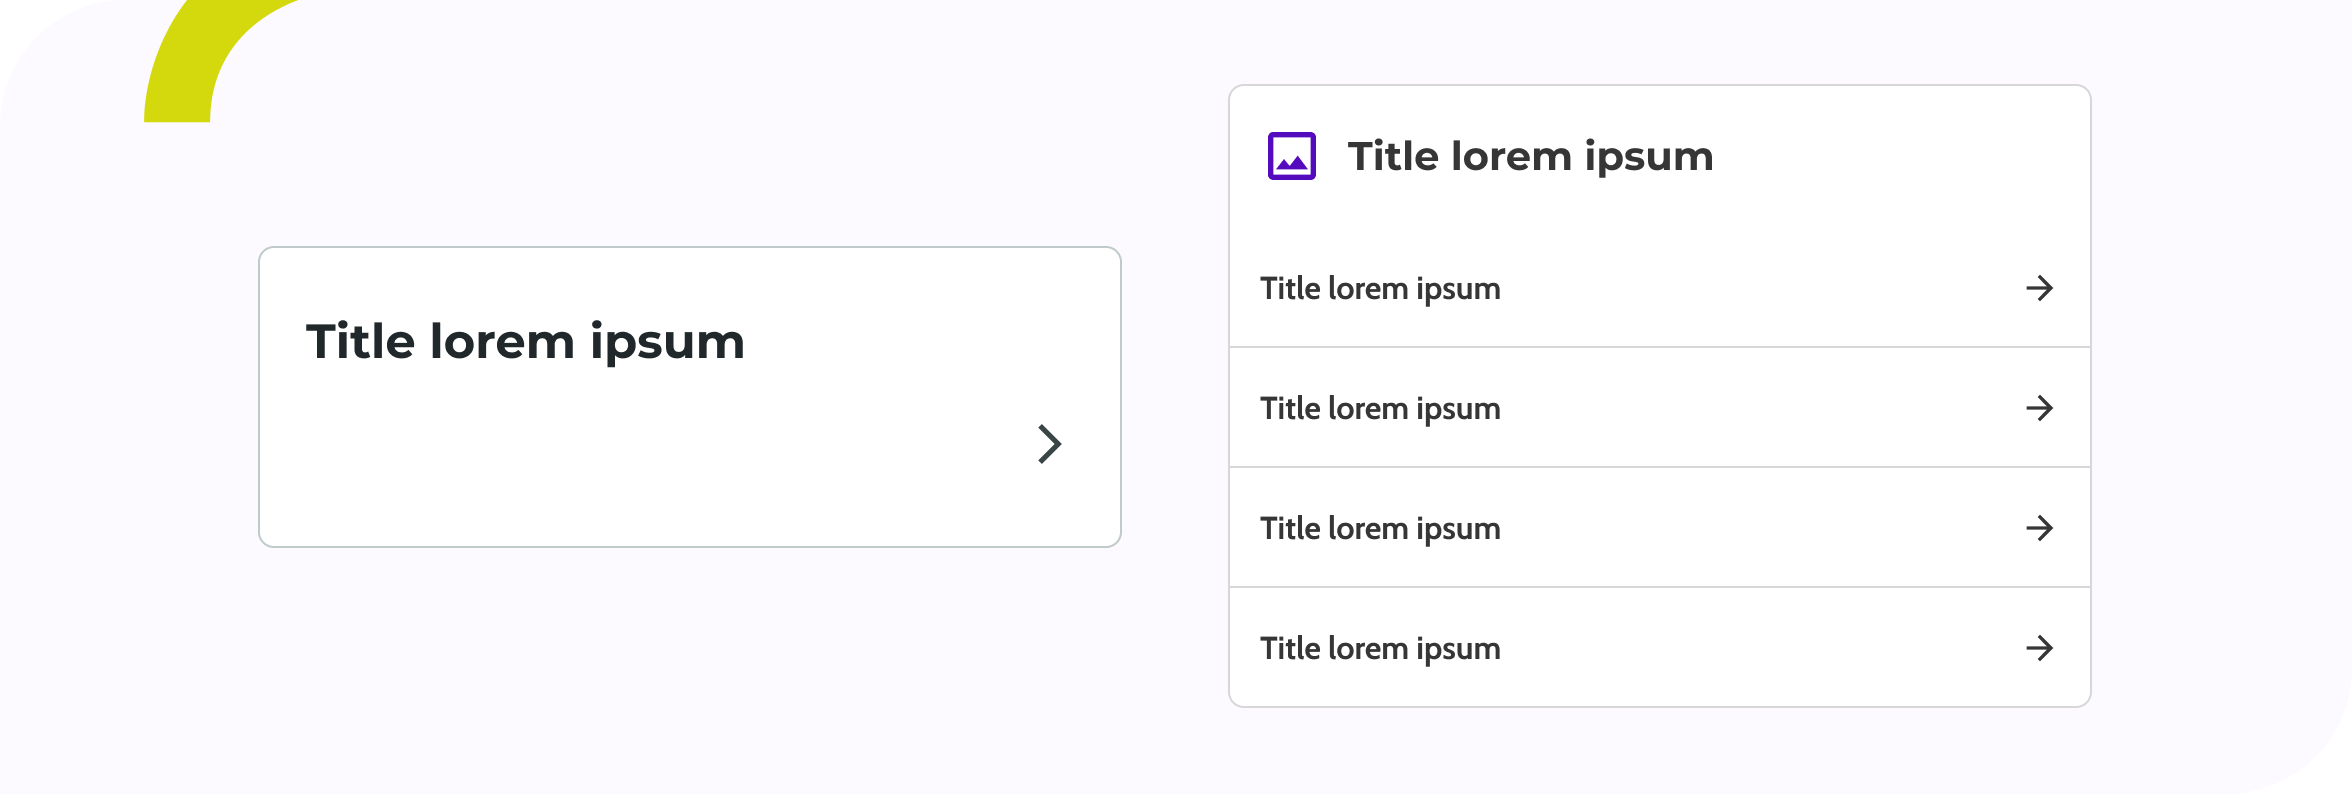
Task: Click the lavender background between the two cards
Action: tap(1175, 400)
